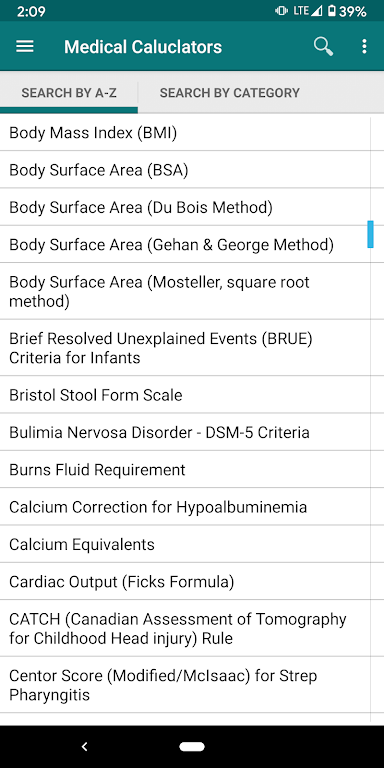Select Burns Fluid Requirement calculator

click(185, 470)
